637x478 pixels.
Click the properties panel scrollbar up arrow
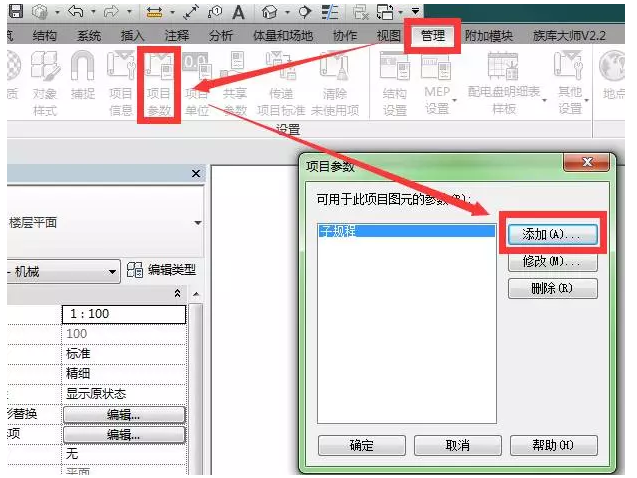tap(196, 294)
